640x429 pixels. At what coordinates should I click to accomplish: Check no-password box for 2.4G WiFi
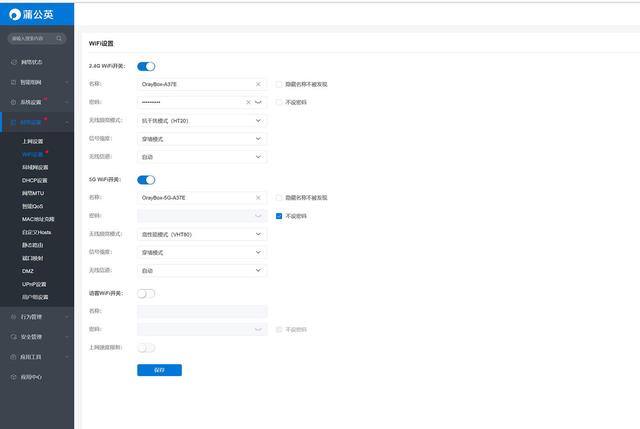pyautogui.click(x=279, y=102)
